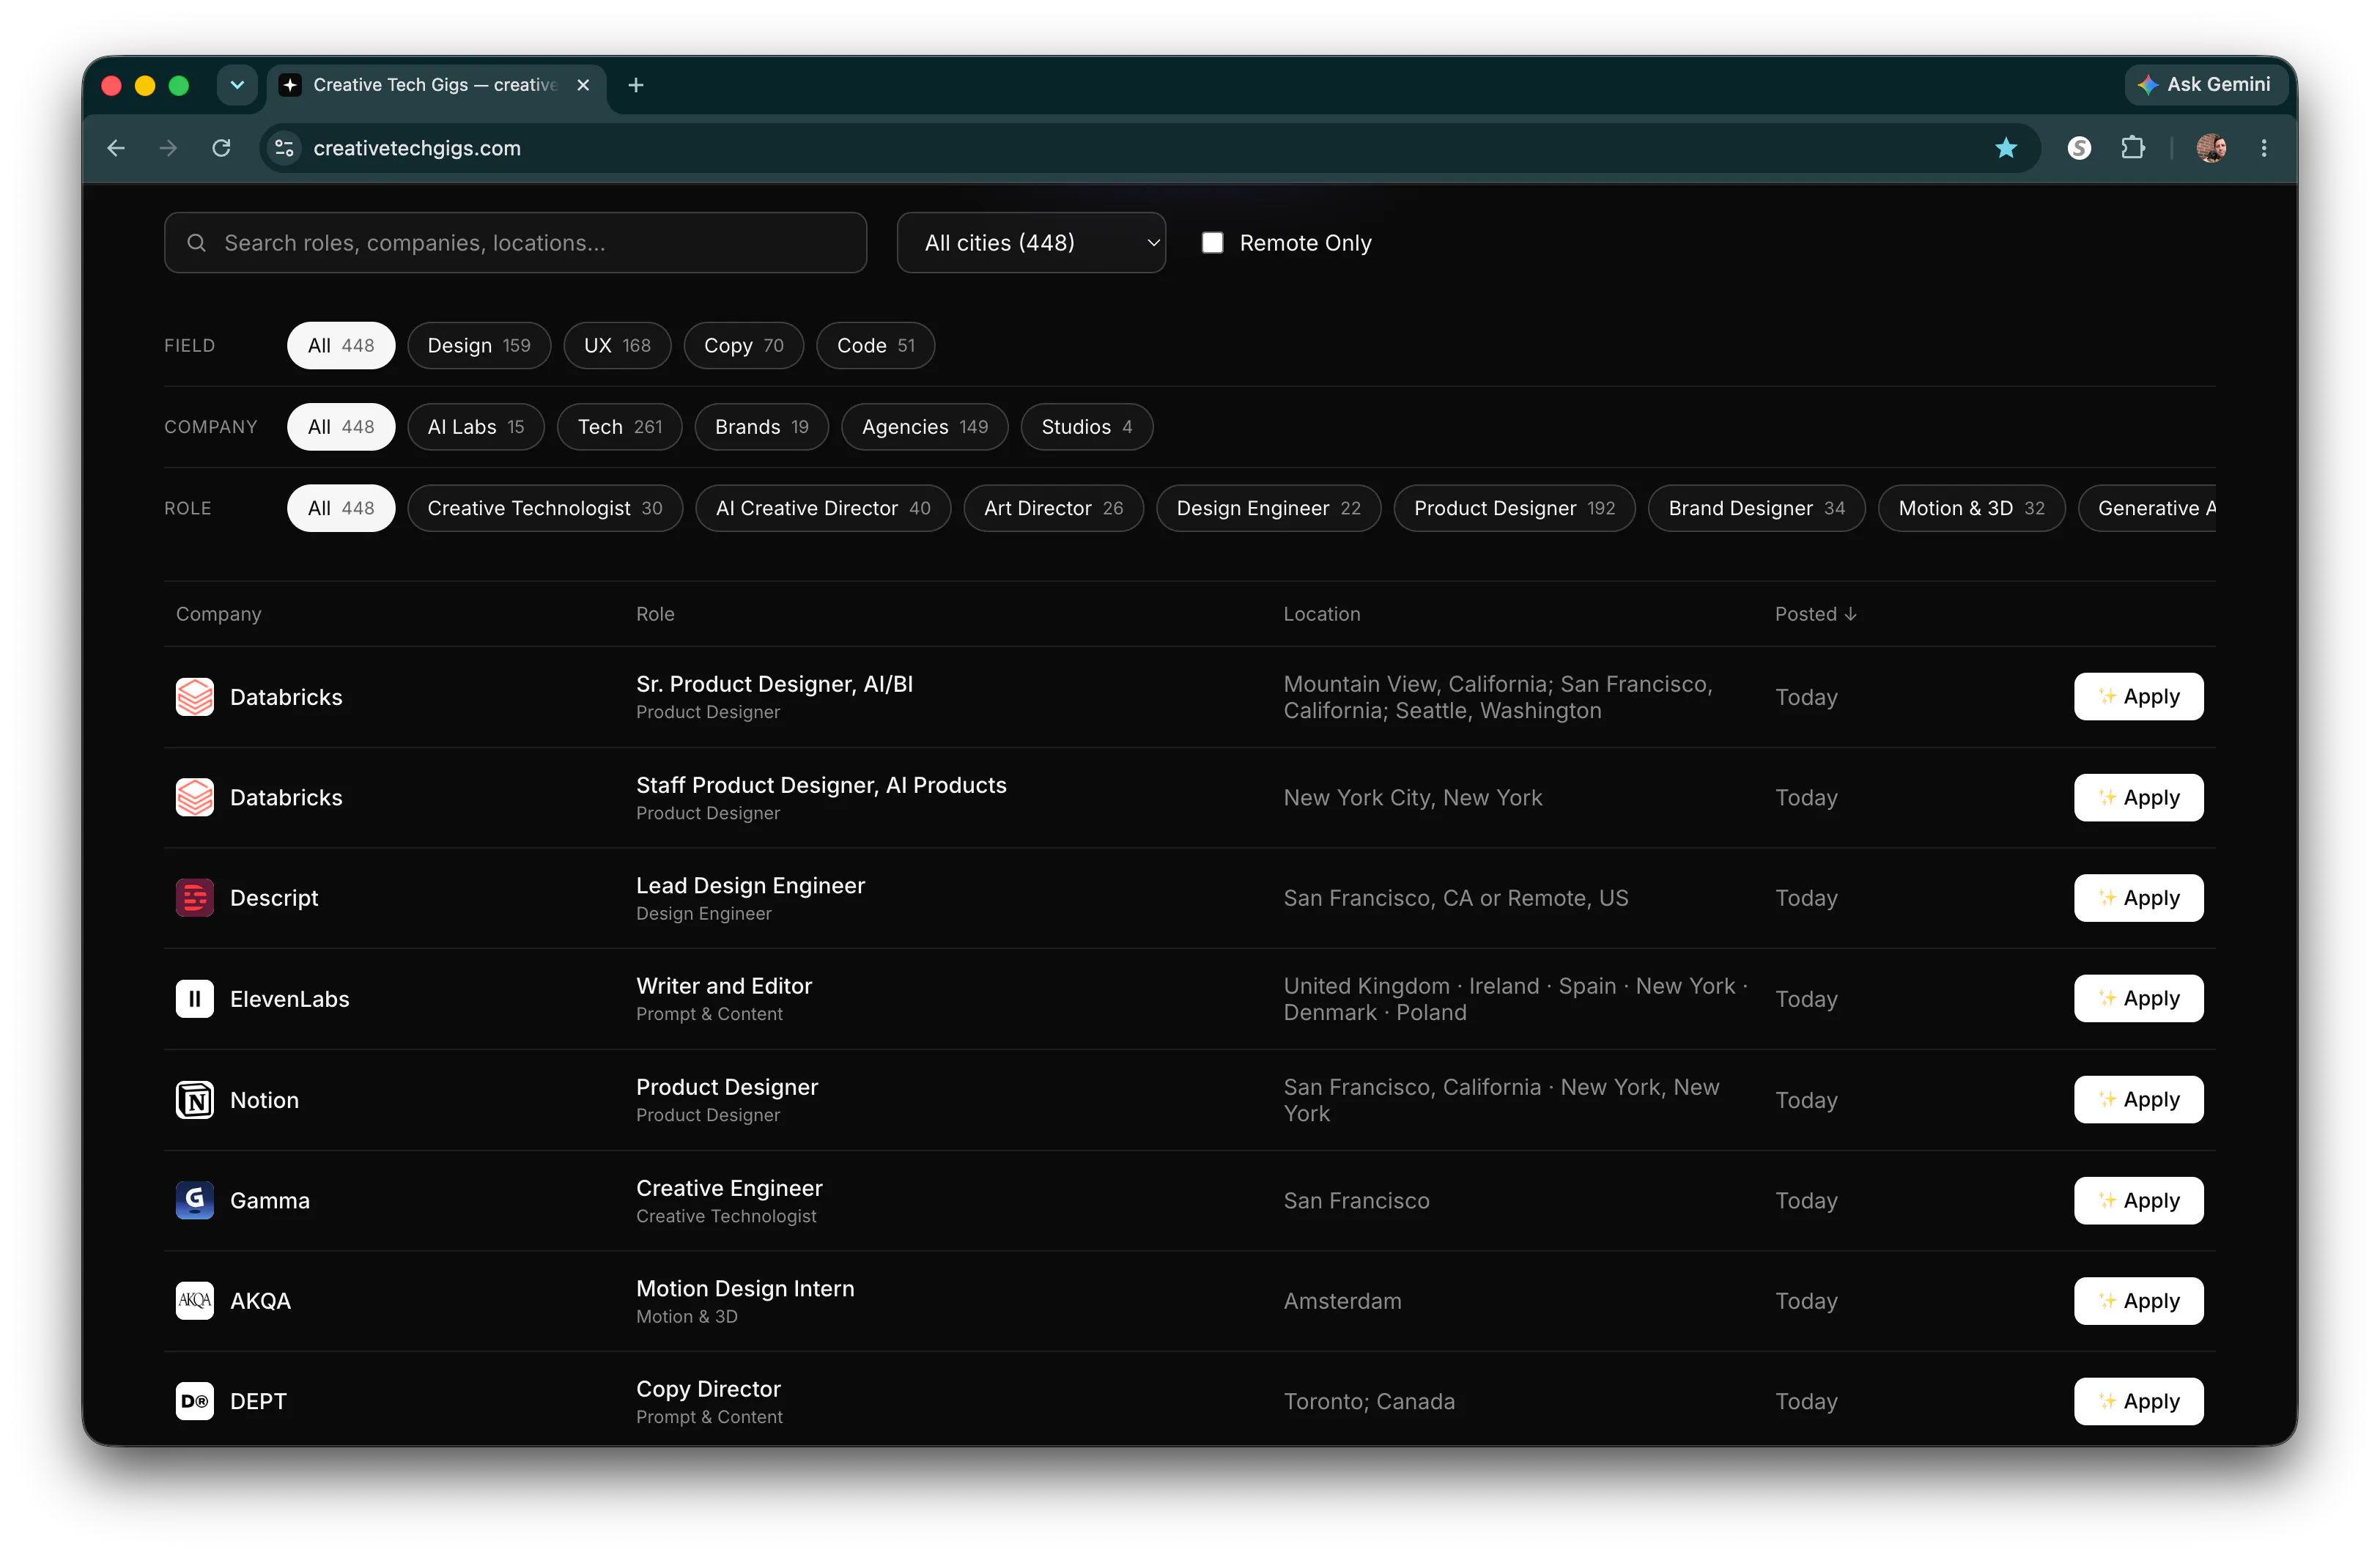
Task: Click the Notion logo icon
Action: [x=195, y=1099]
